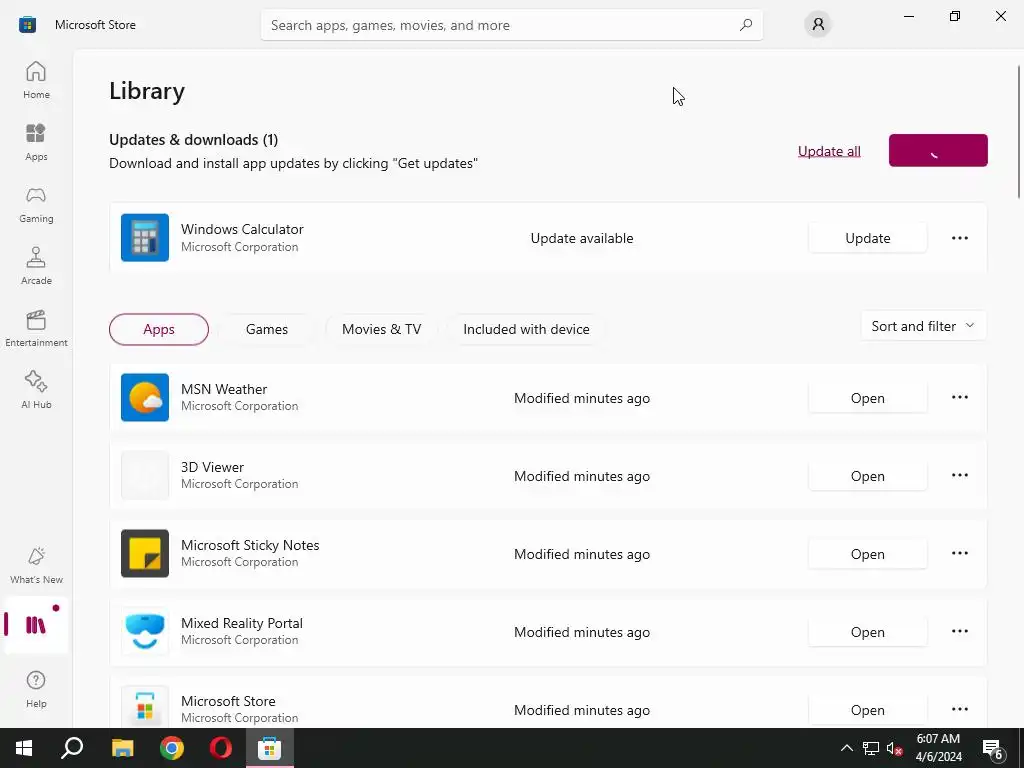
Task: Click the Windows Calculator app icon
Action: (x=145, y=238)
